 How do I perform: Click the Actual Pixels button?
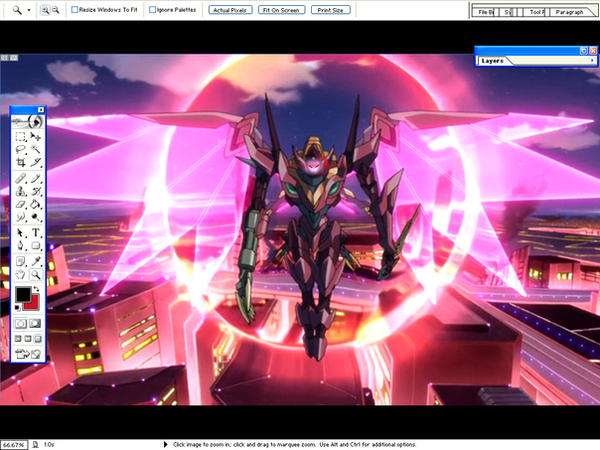pos(230,10)
